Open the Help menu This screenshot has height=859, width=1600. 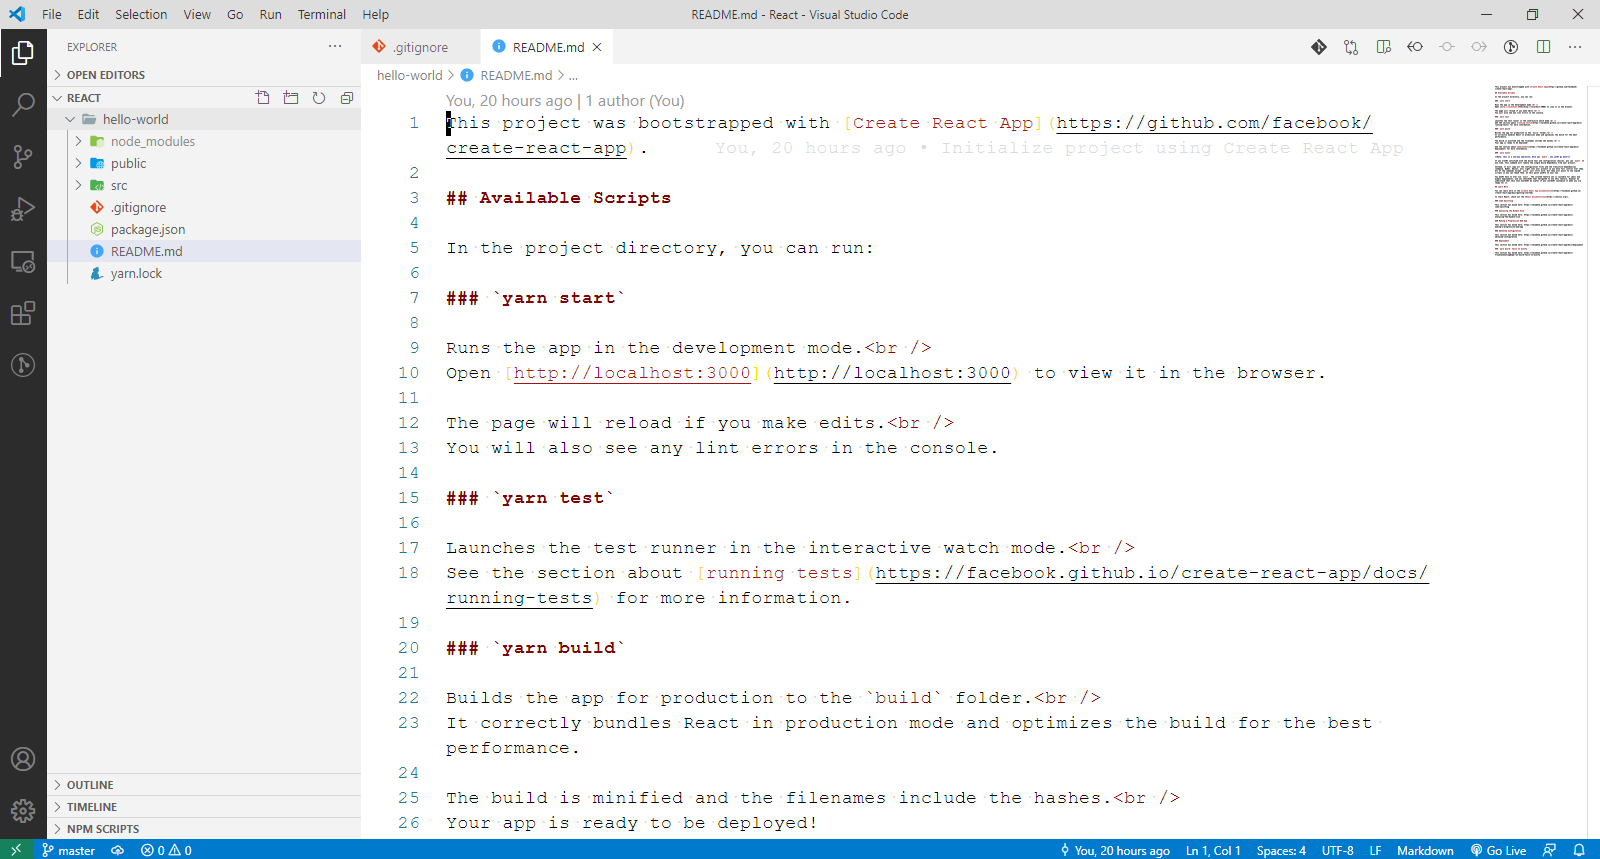coord(375,14)
